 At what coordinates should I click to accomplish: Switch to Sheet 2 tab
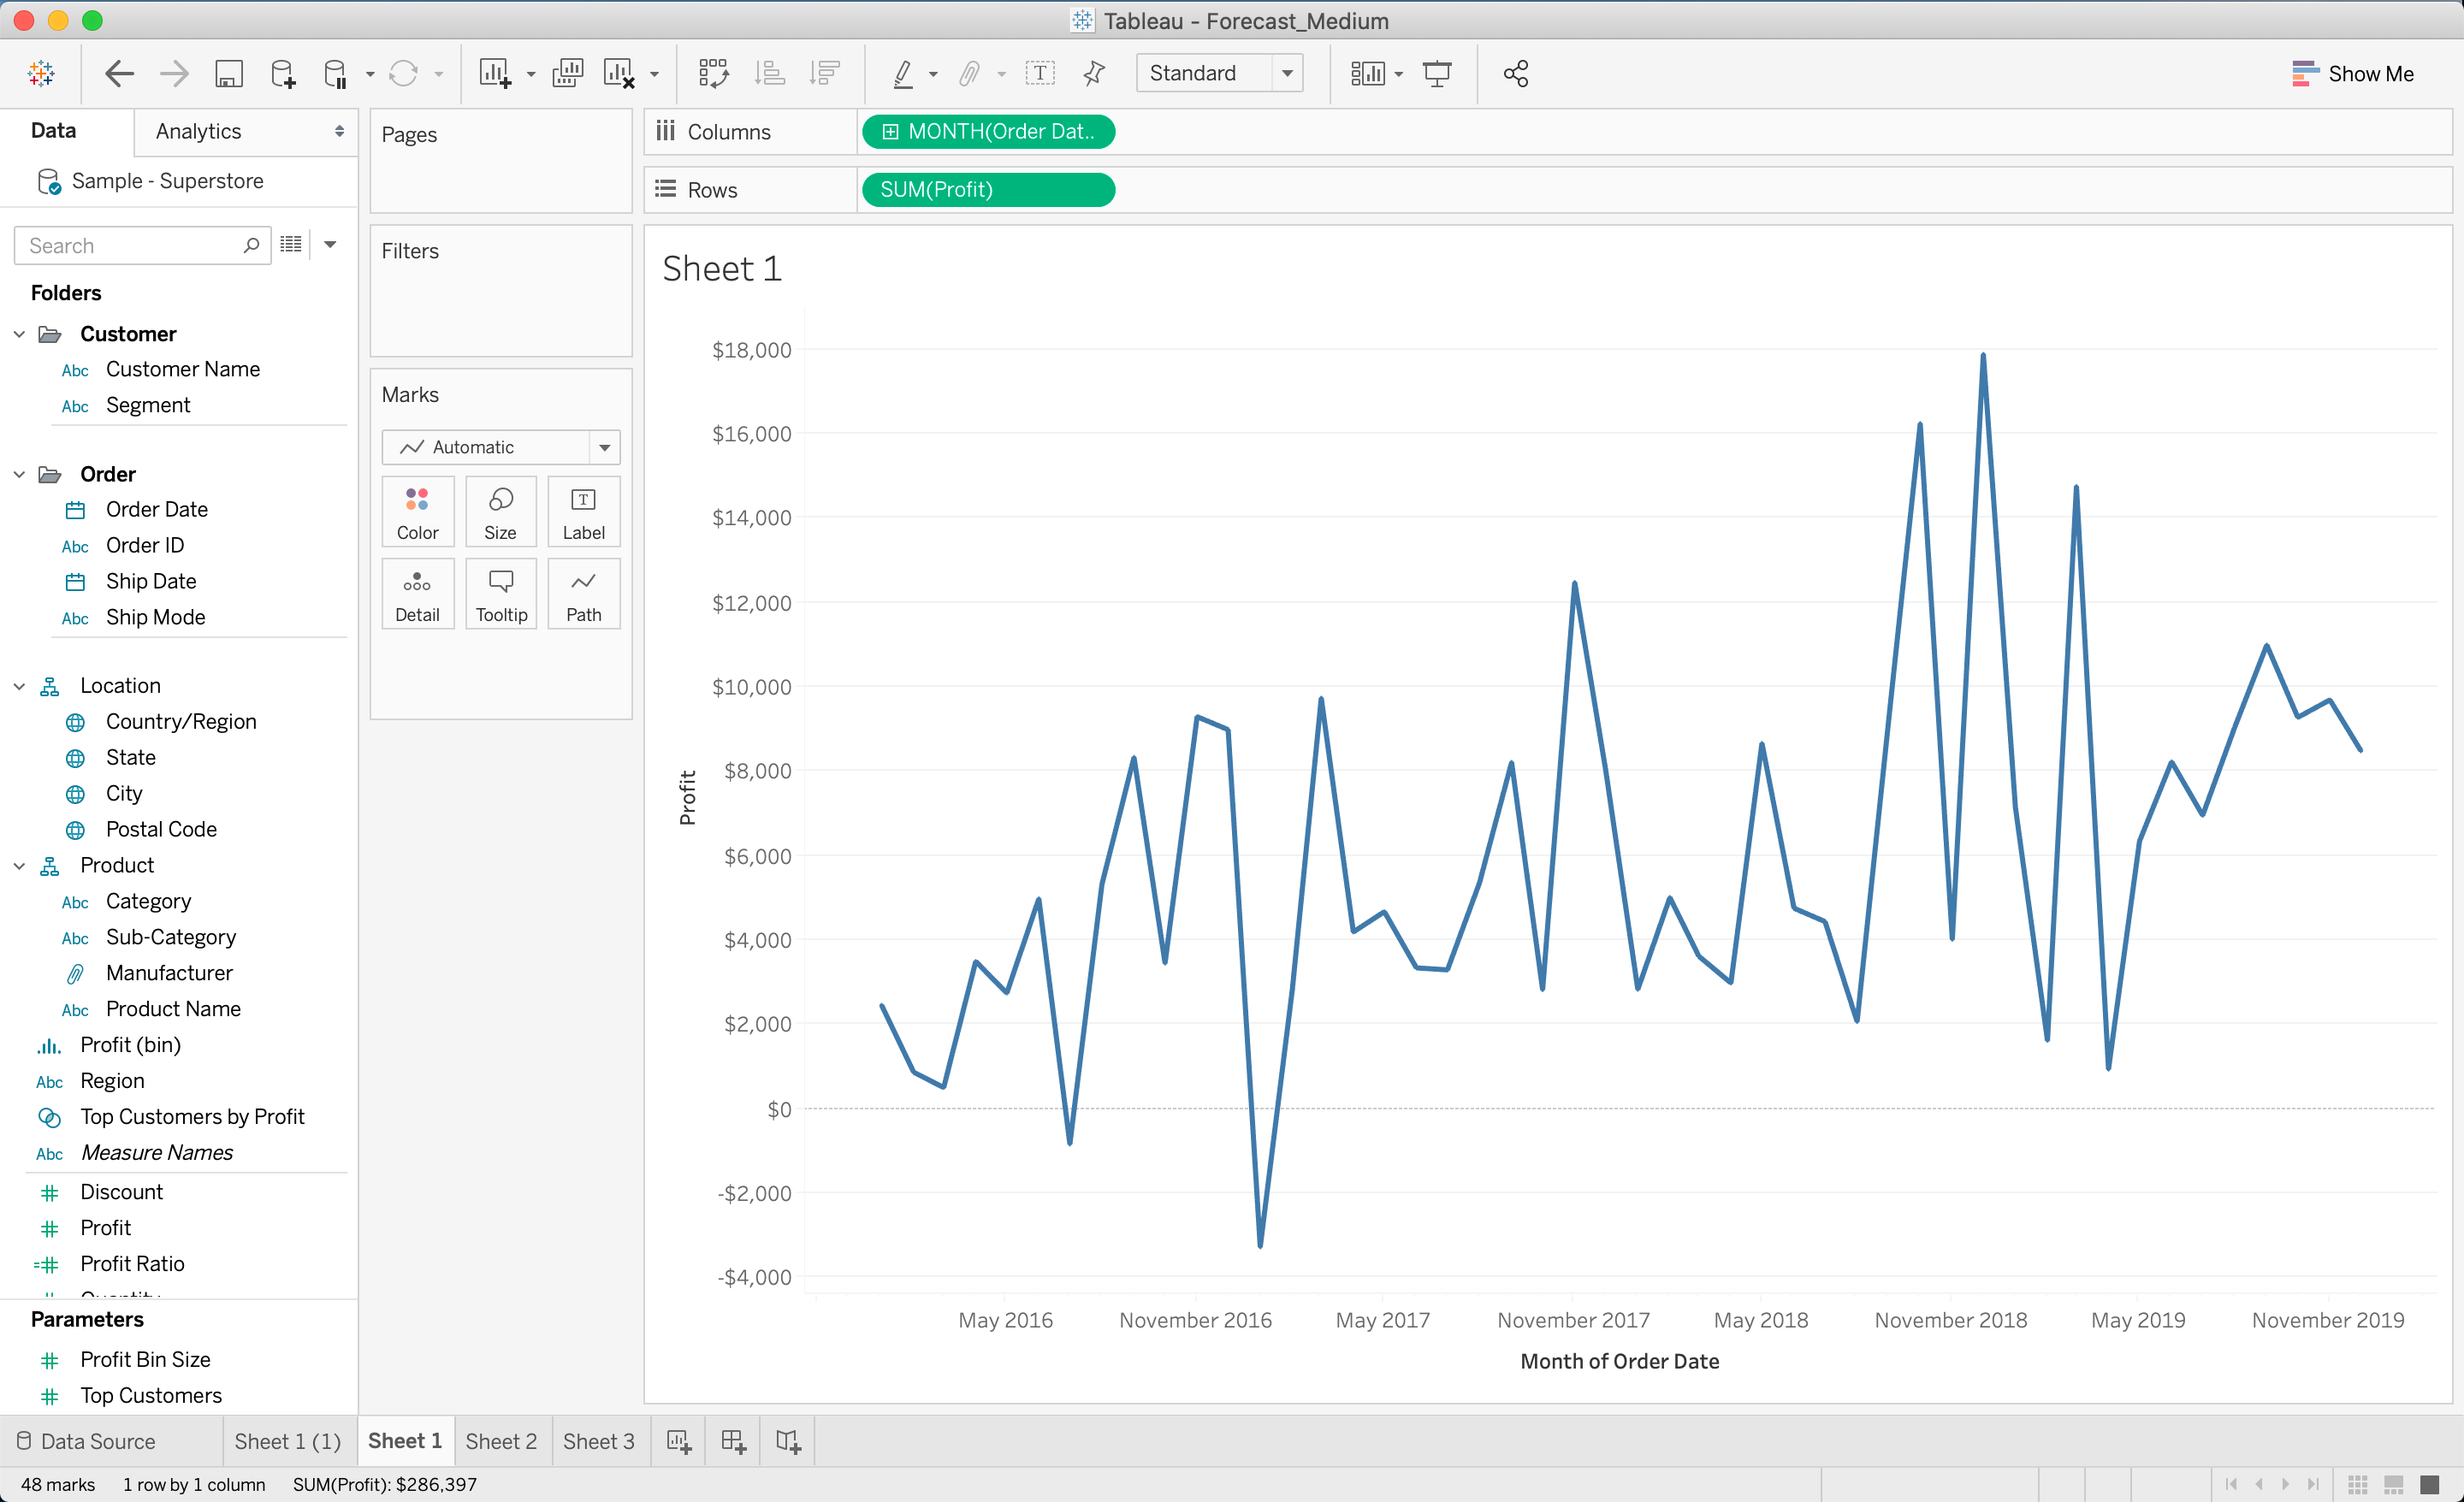pyautogui.click(x=501, y=1441)
